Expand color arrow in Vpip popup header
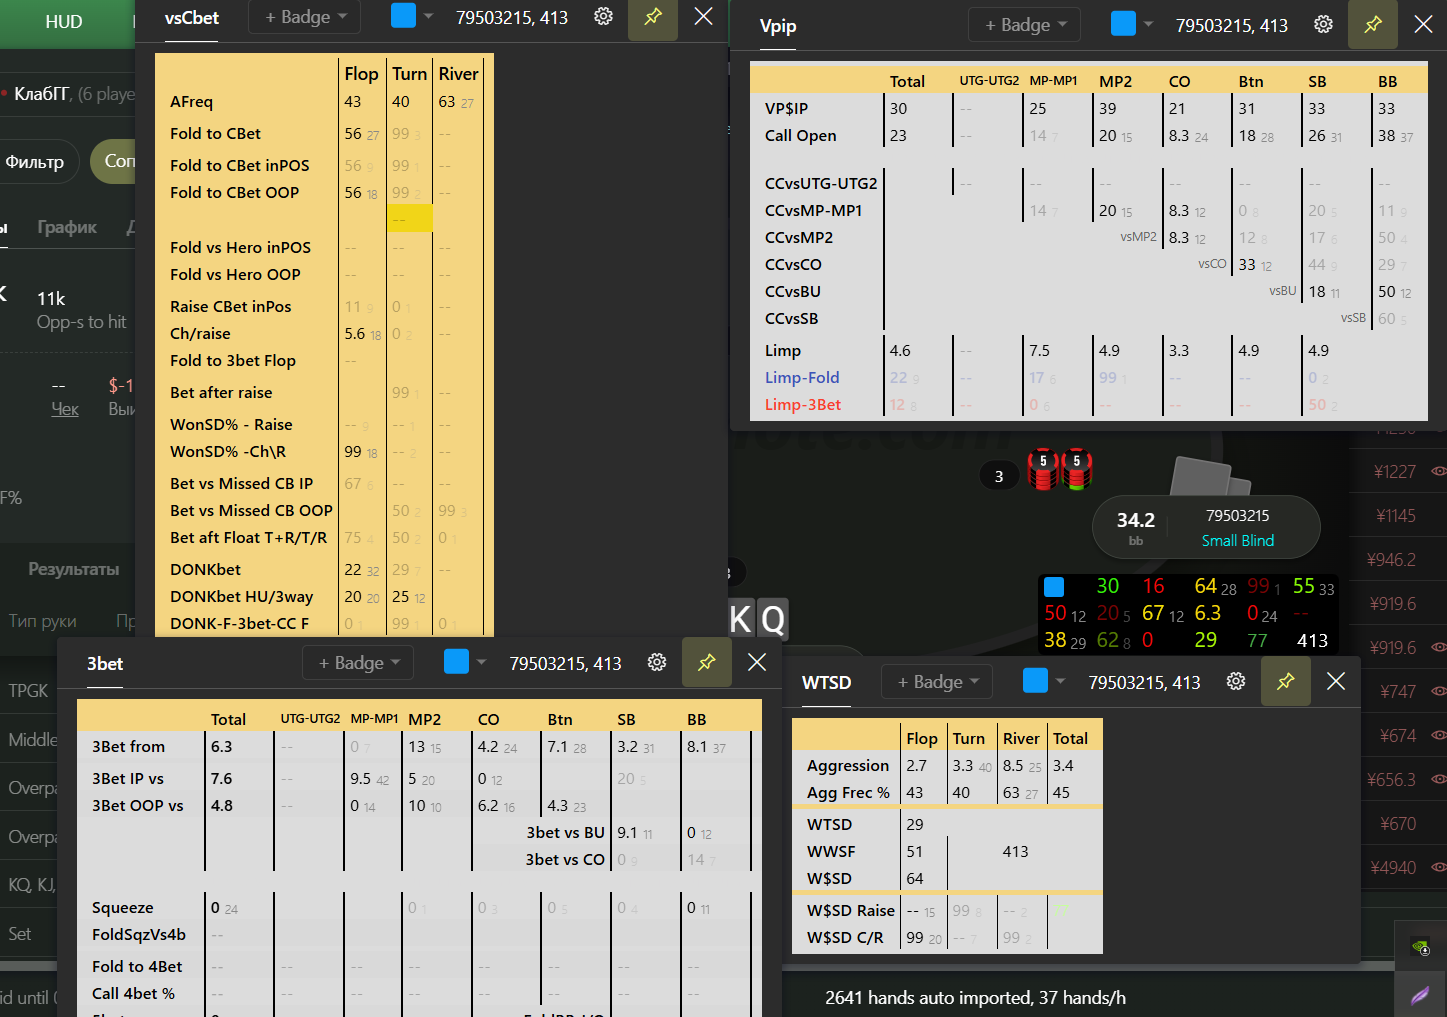The width and height of the screenshot is (1447, 1017). [1148, 24]
